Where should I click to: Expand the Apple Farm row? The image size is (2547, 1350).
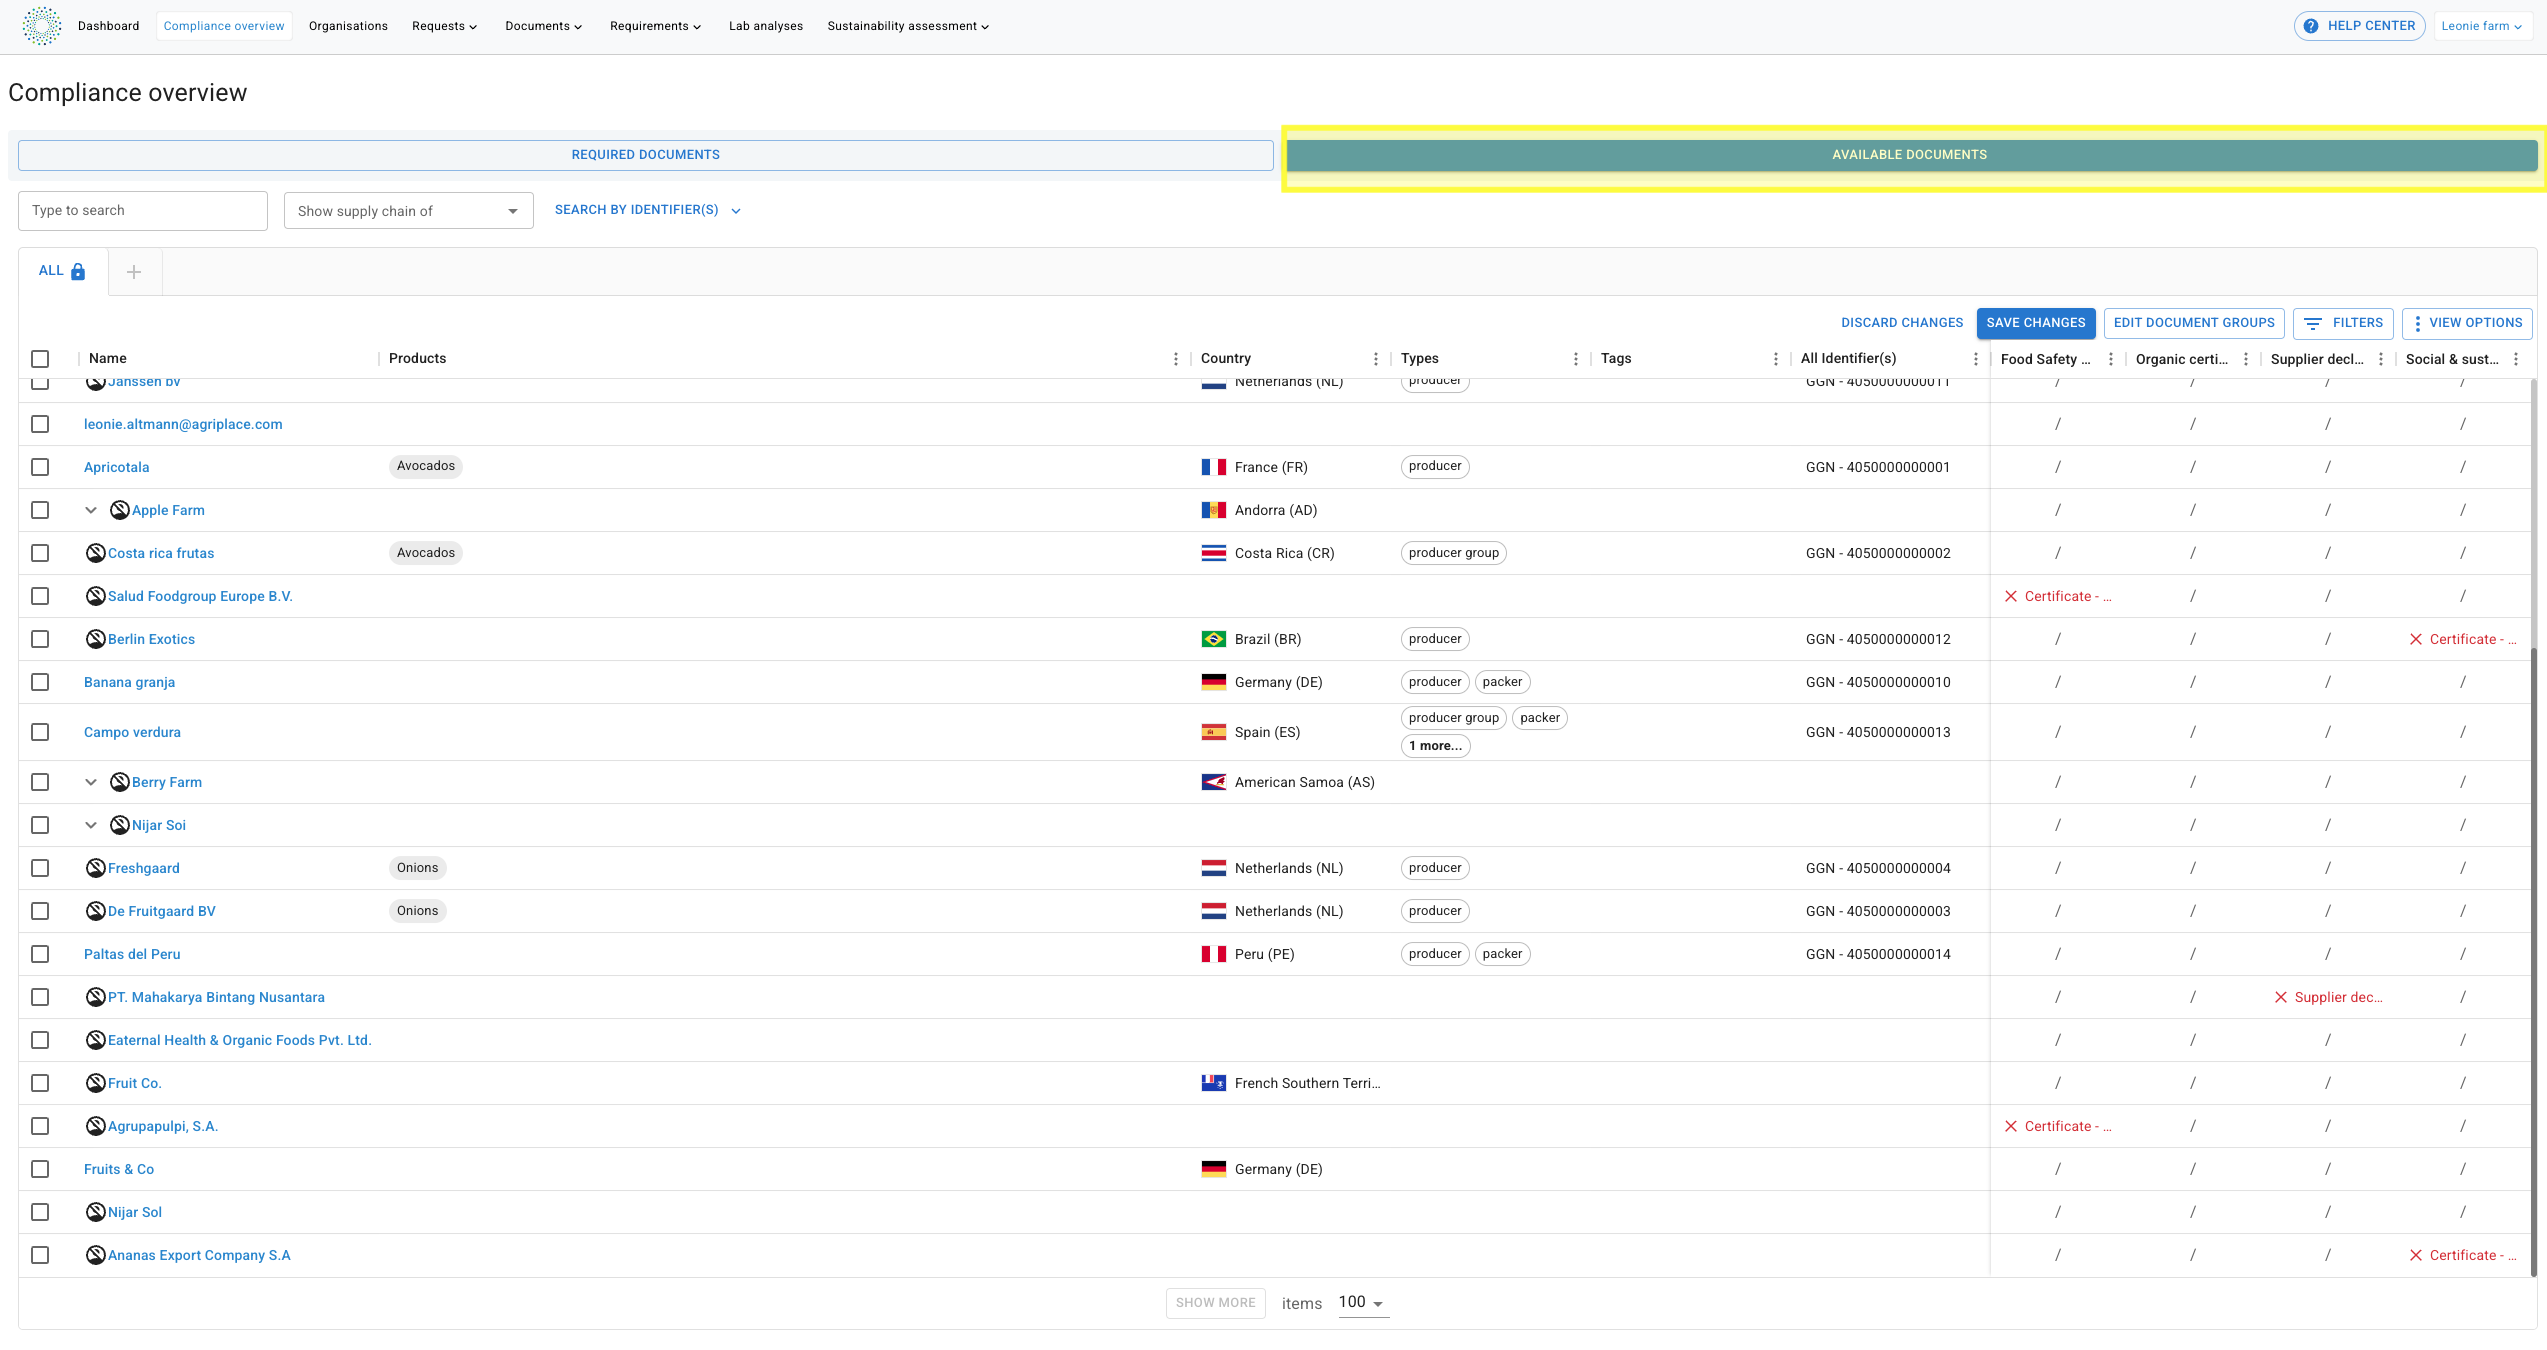91,510
